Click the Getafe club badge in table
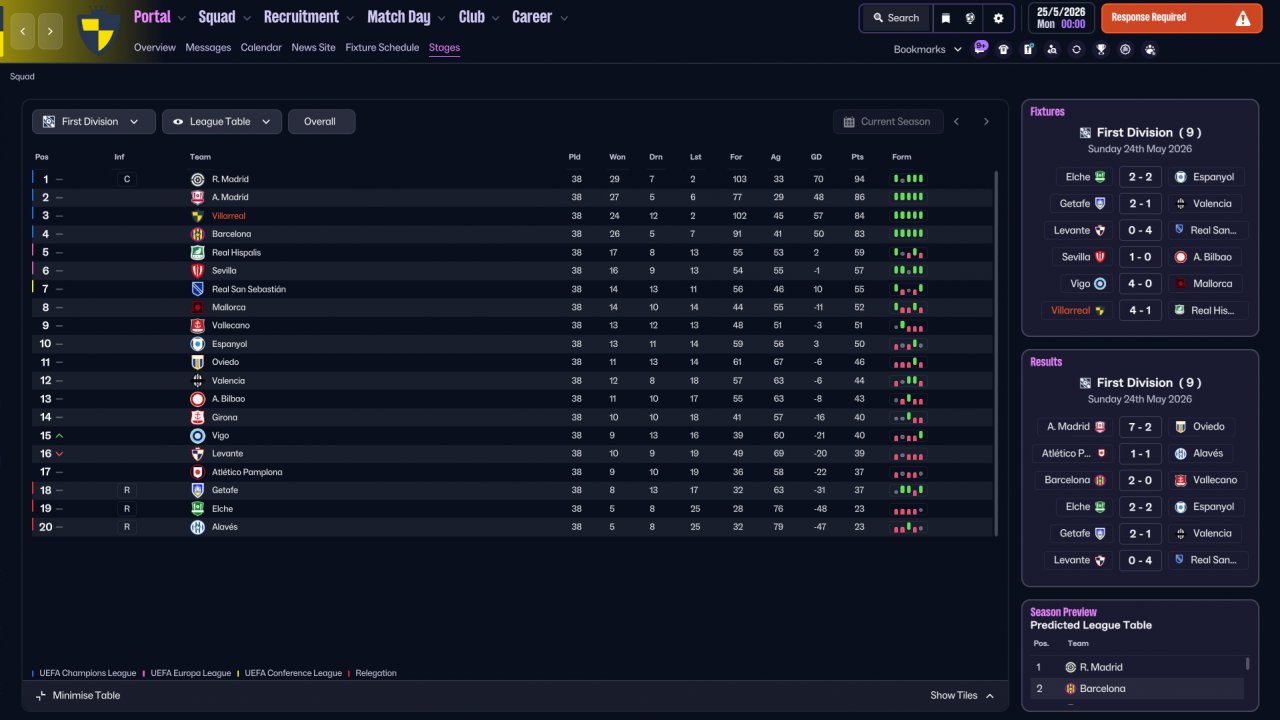The height and width of the screenshot is (720, 1280). coord(197,490)
